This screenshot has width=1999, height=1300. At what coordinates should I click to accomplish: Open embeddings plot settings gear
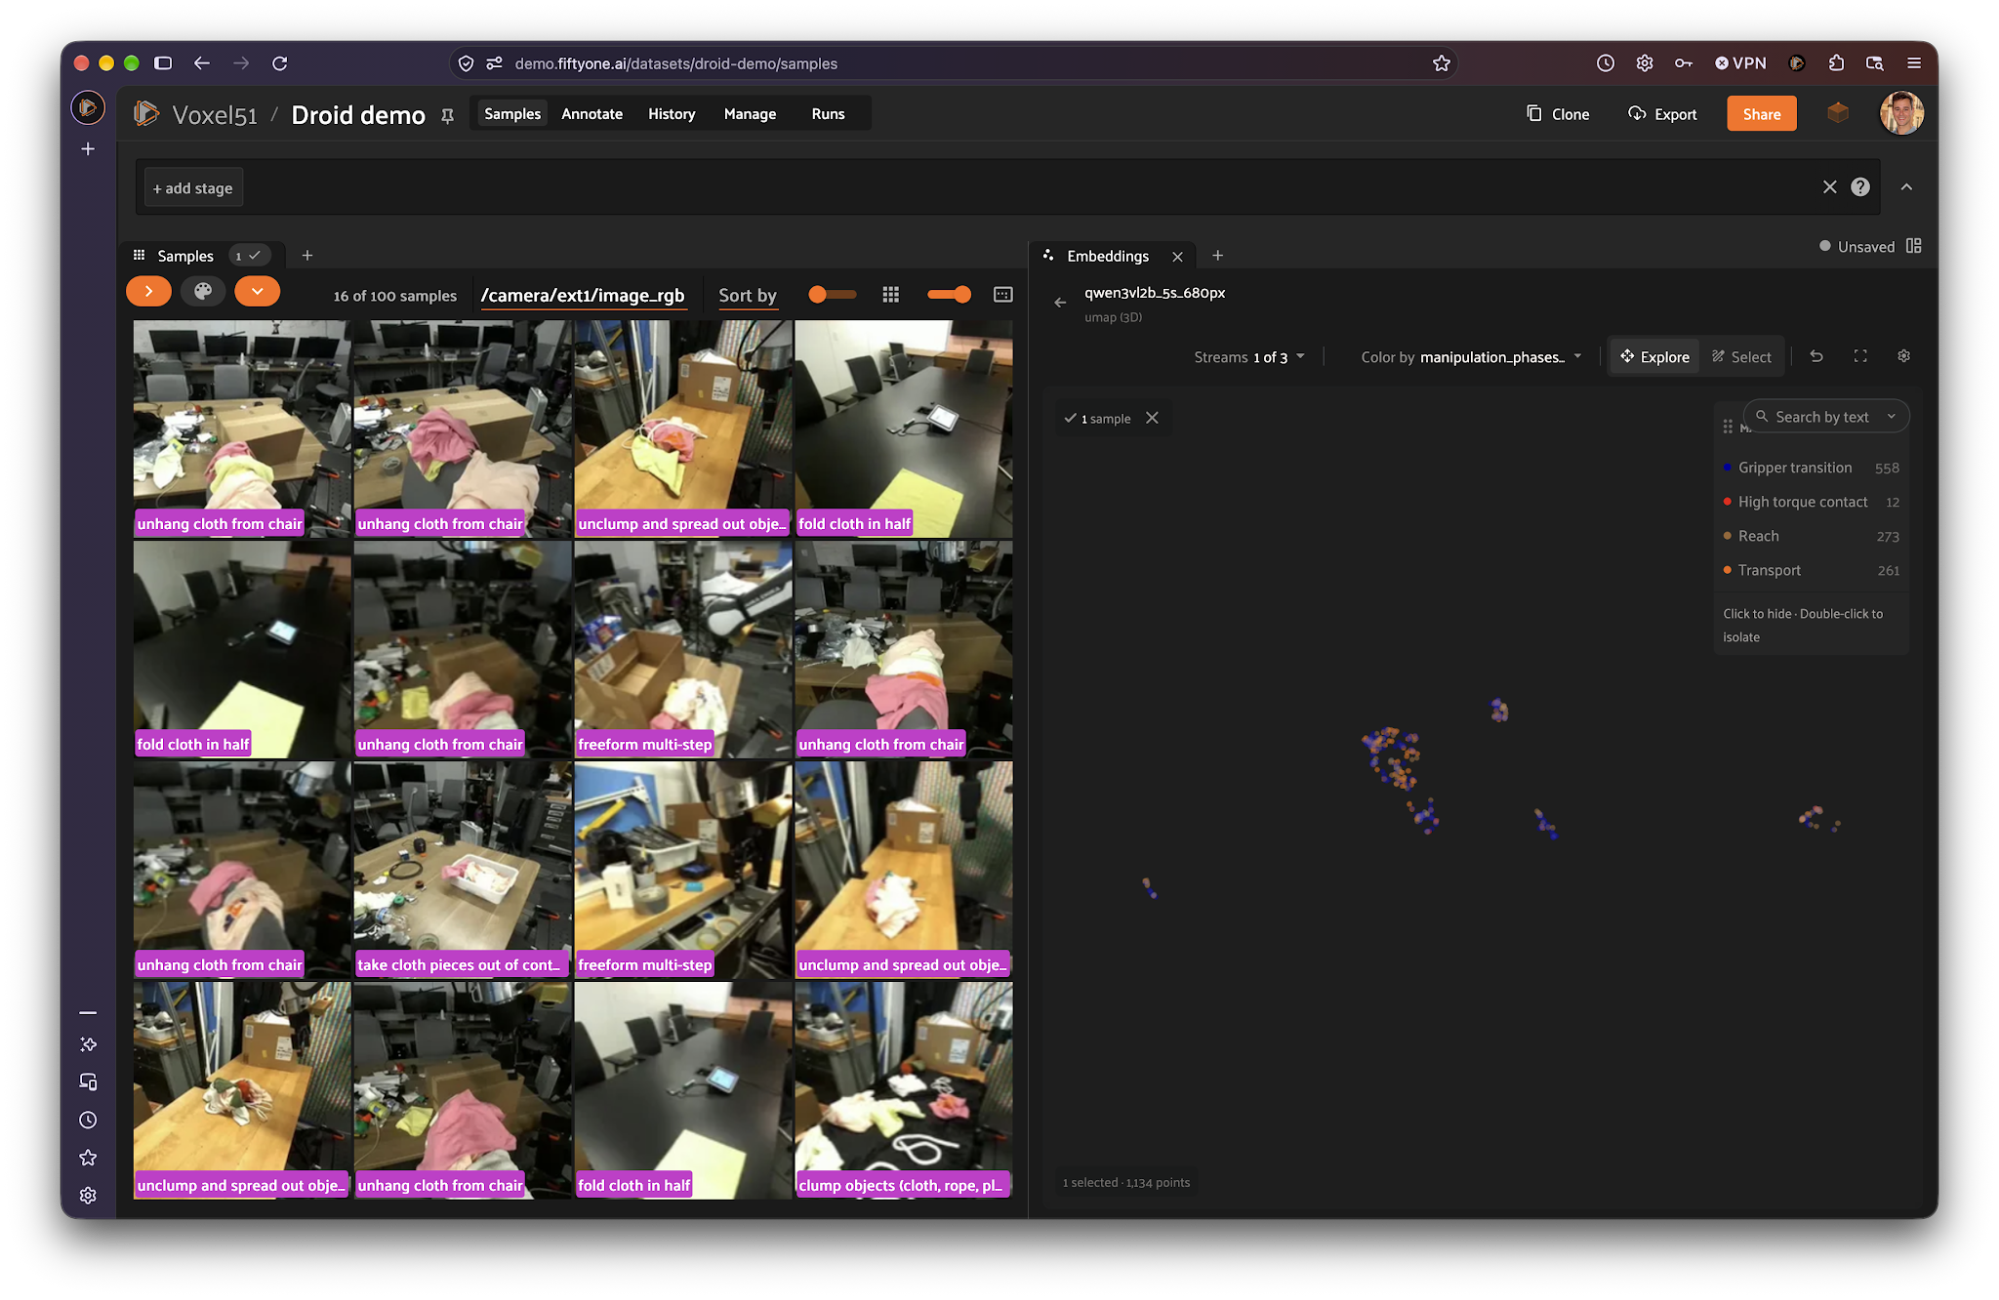point(1903,356)
